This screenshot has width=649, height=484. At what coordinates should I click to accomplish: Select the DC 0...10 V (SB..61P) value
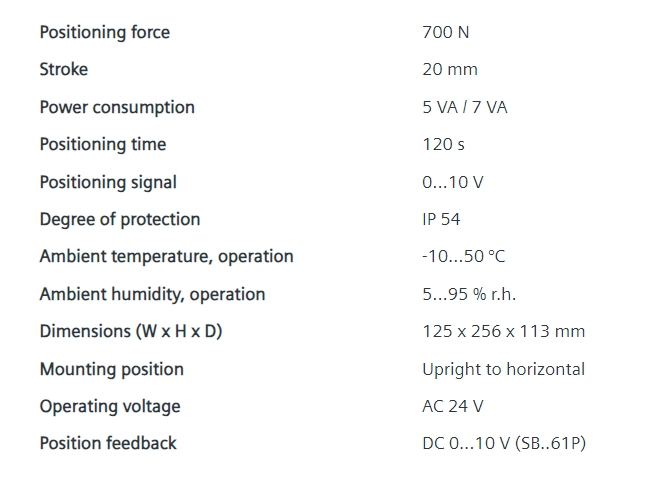tap(504, 443)
